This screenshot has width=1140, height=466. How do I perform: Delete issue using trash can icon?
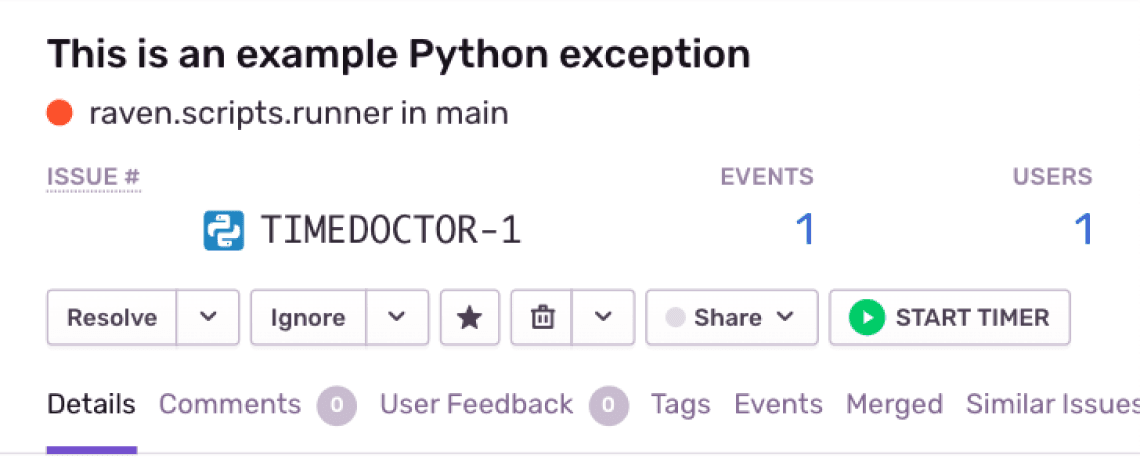[542, 318]
